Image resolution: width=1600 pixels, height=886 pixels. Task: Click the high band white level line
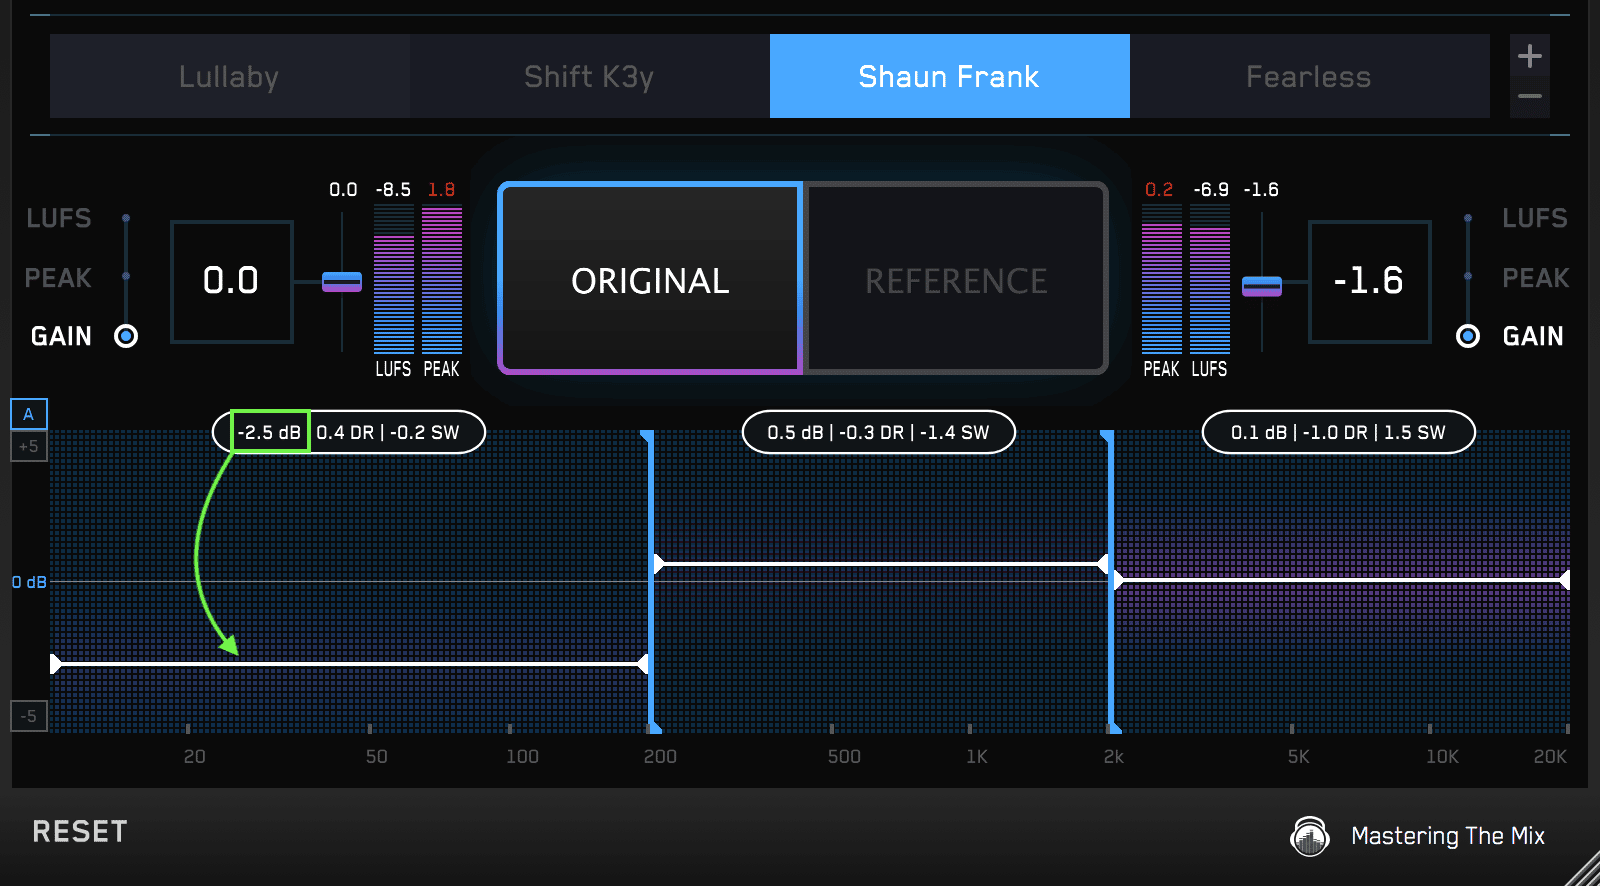coord(1342,579)
